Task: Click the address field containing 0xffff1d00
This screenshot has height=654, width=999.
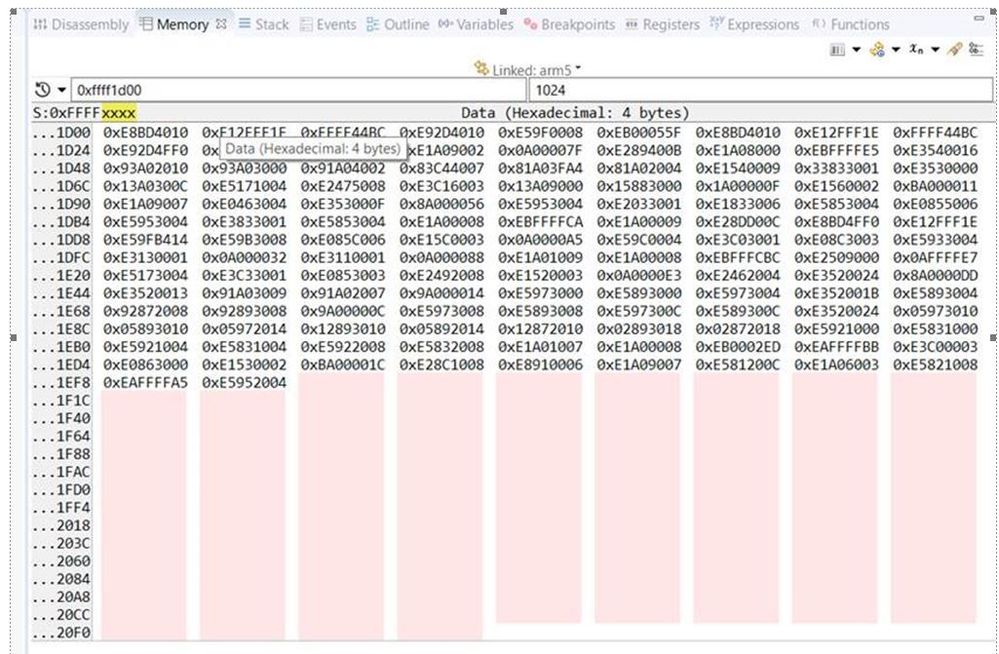Action: (299, 90)
